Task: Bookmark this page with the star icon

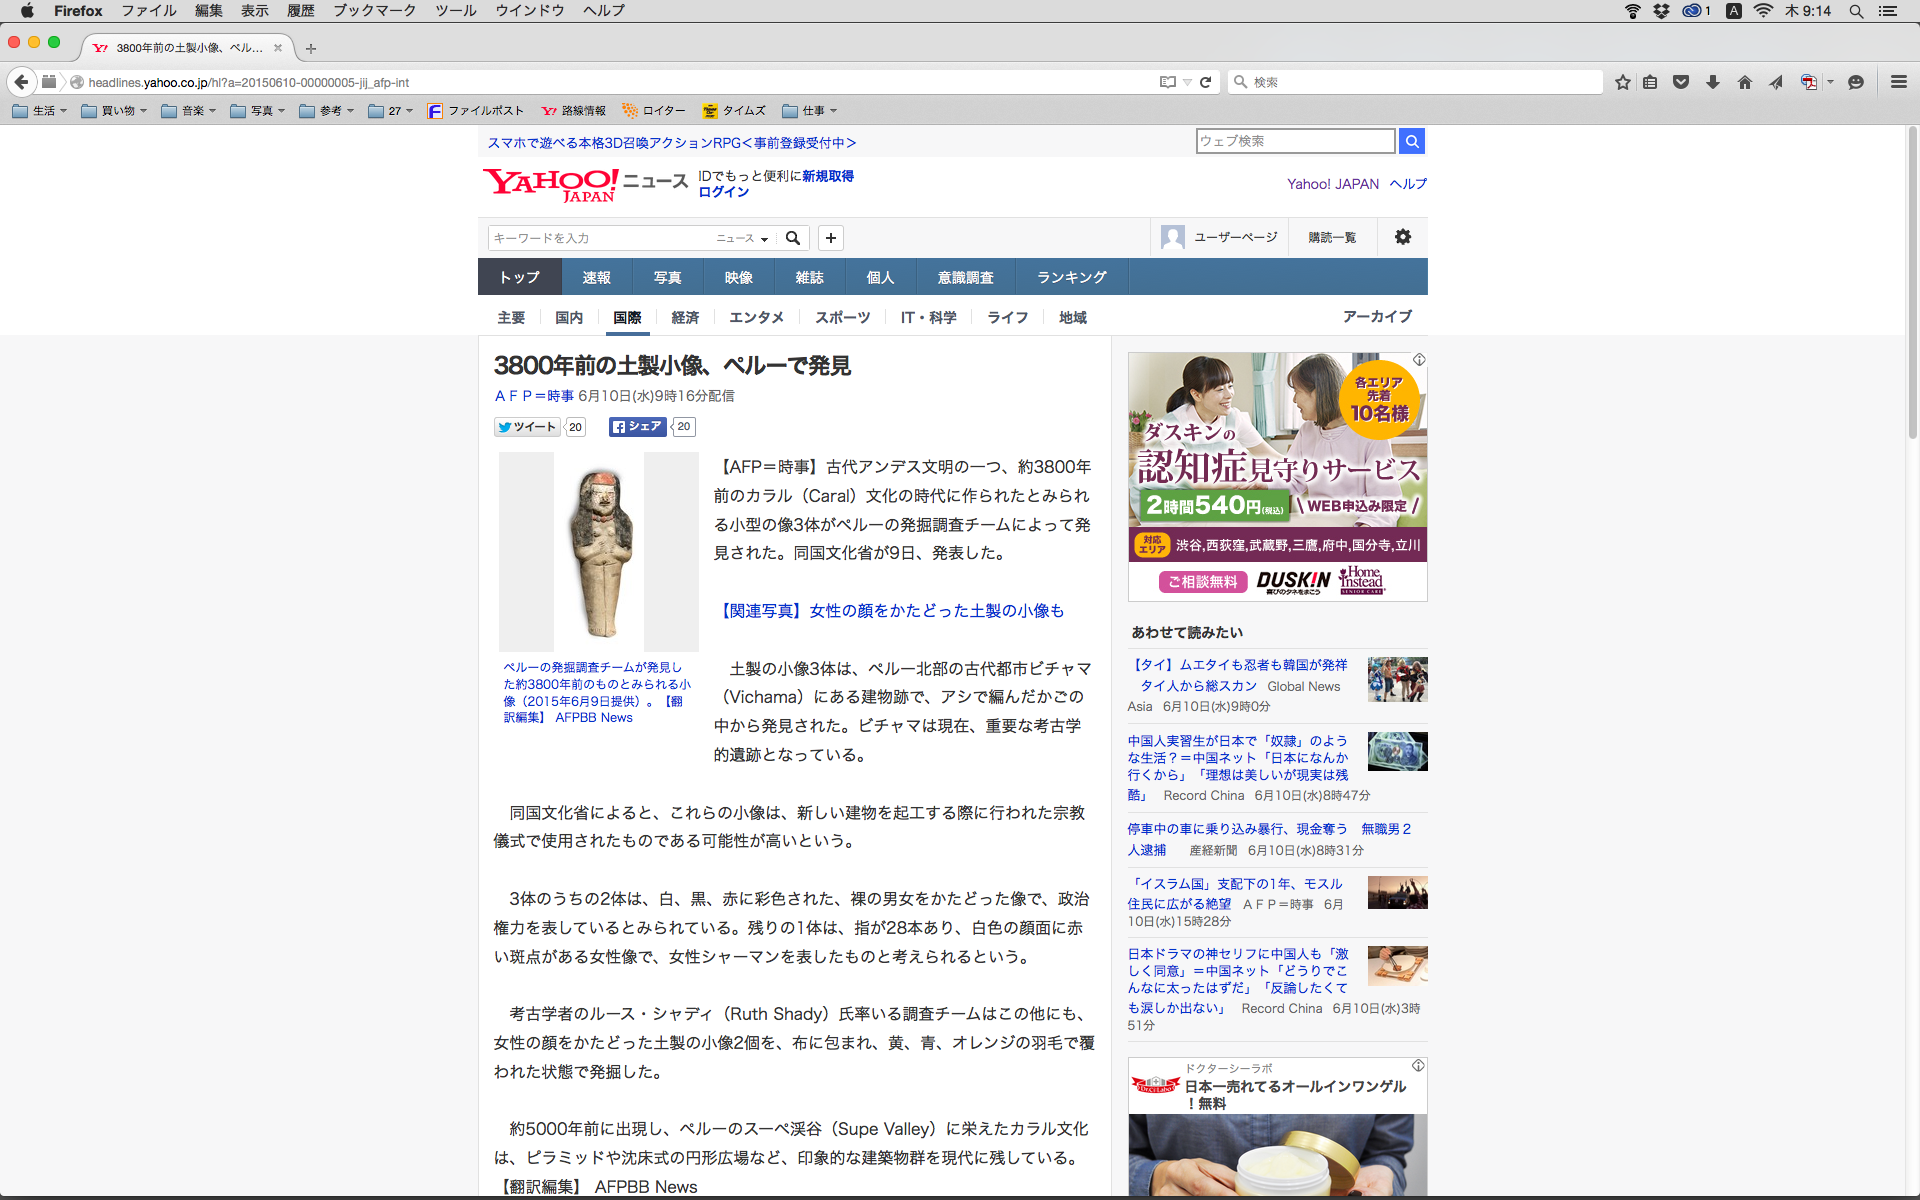Action: pyautogui.click(x=1622, y=82)
